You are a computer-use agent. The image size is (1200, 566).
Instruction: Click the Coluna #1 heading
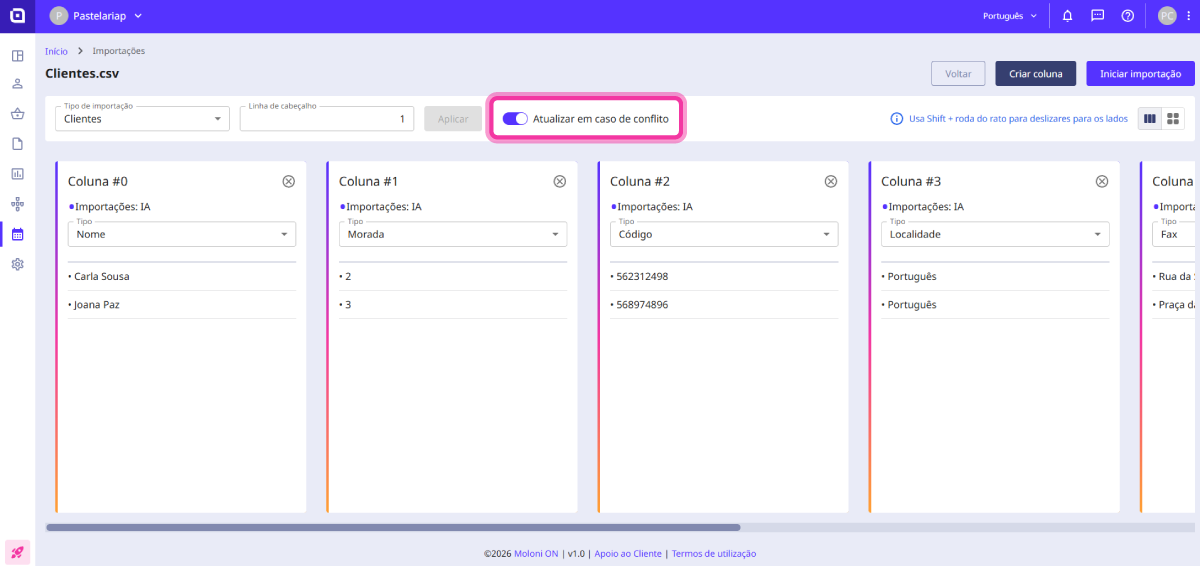click(x=369, y=181)
